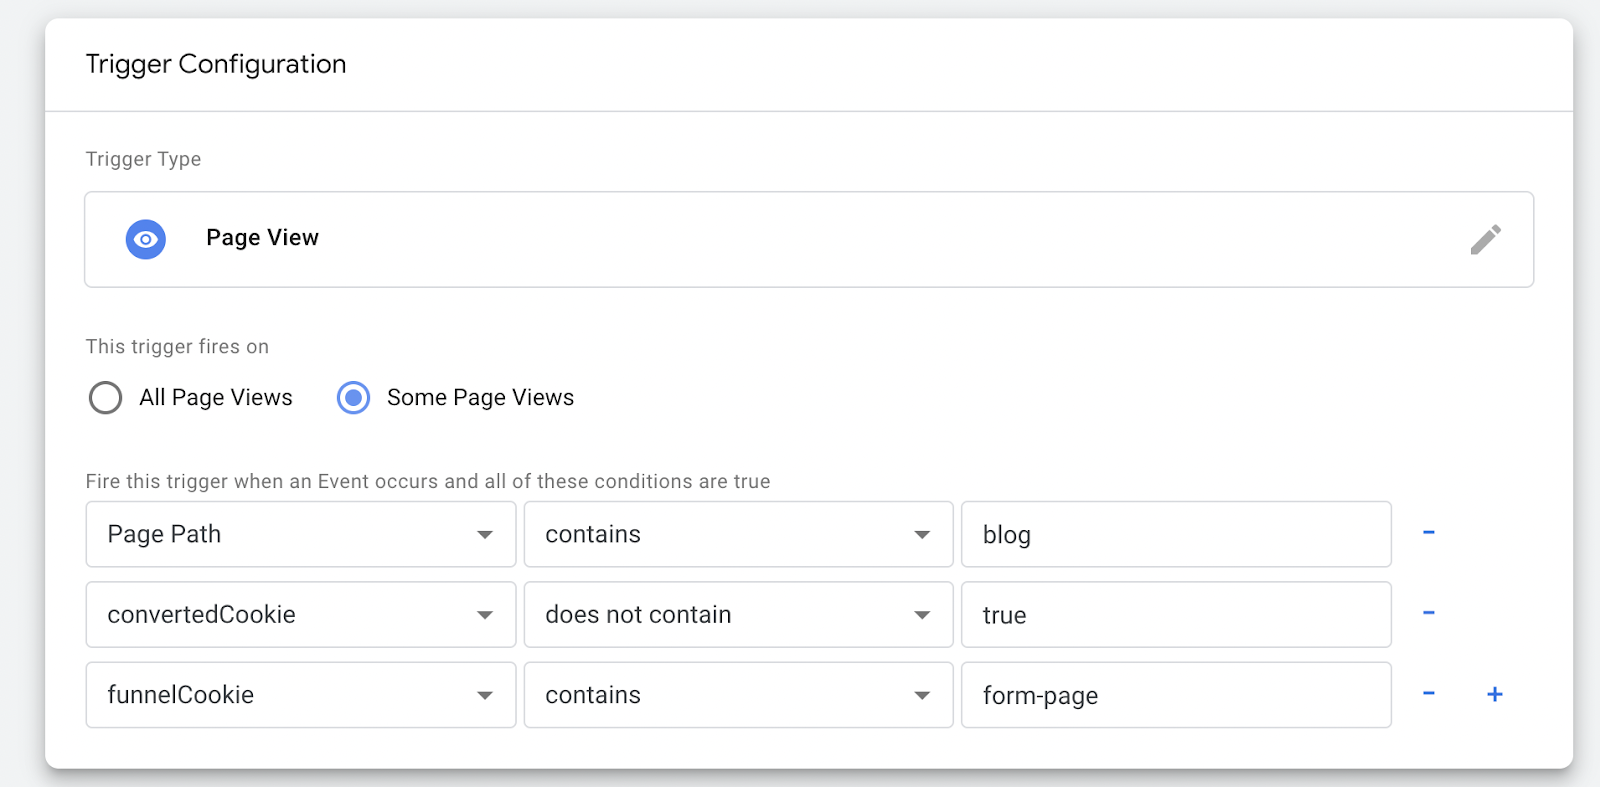Viewport: 1600px width, 787px height.
Task: Remove the Page Path condition row
Action: (1428, 533)
